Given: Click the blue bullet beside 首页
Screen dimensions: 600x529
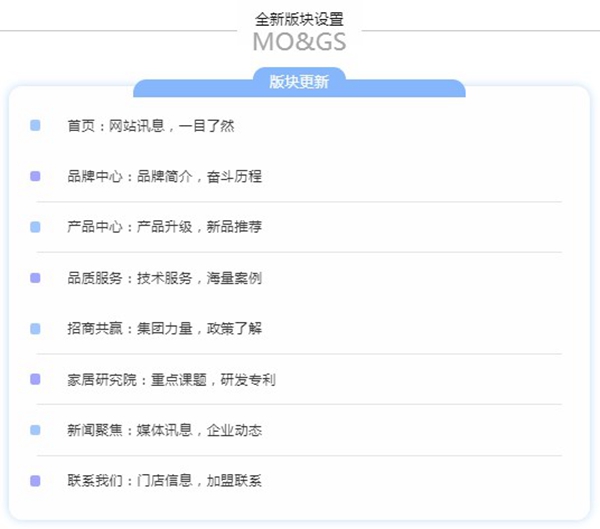Looking at the screenshot, I should tap(35, 125).
